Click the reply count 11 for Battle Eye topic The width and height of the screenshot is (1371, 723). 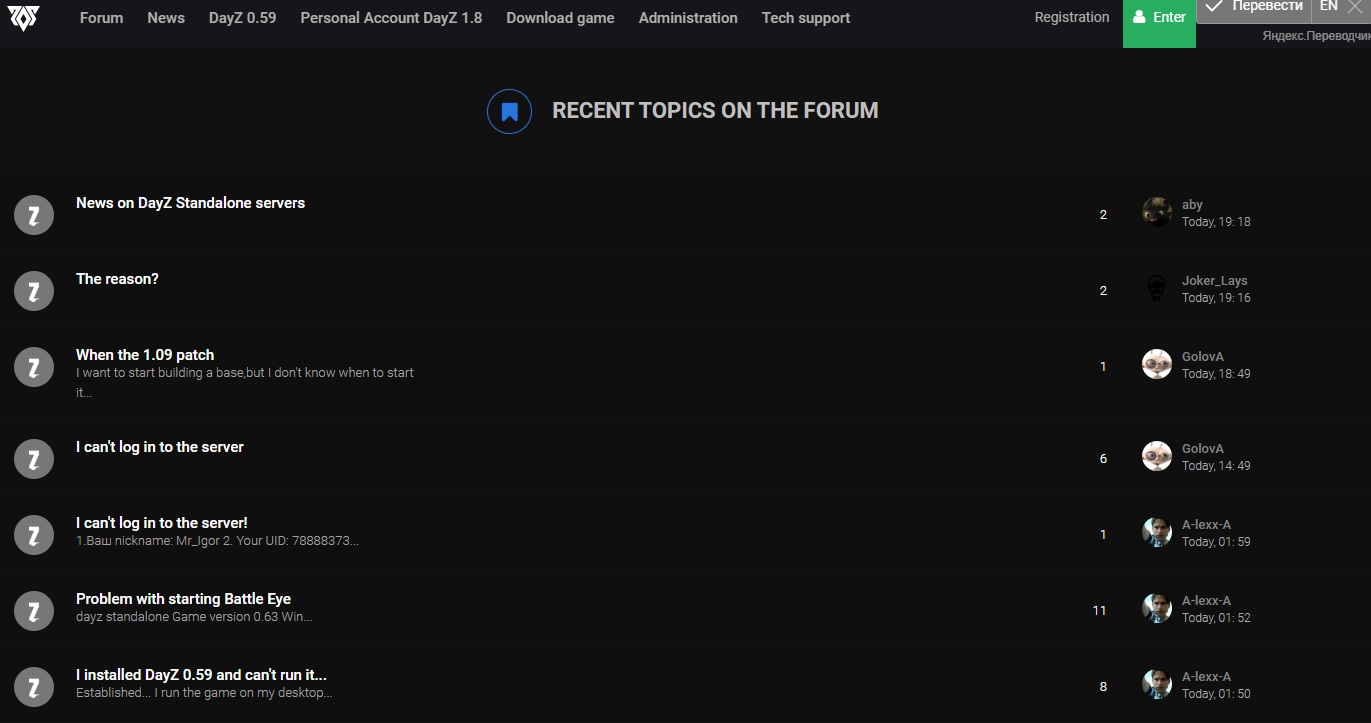coord(1100,610)
